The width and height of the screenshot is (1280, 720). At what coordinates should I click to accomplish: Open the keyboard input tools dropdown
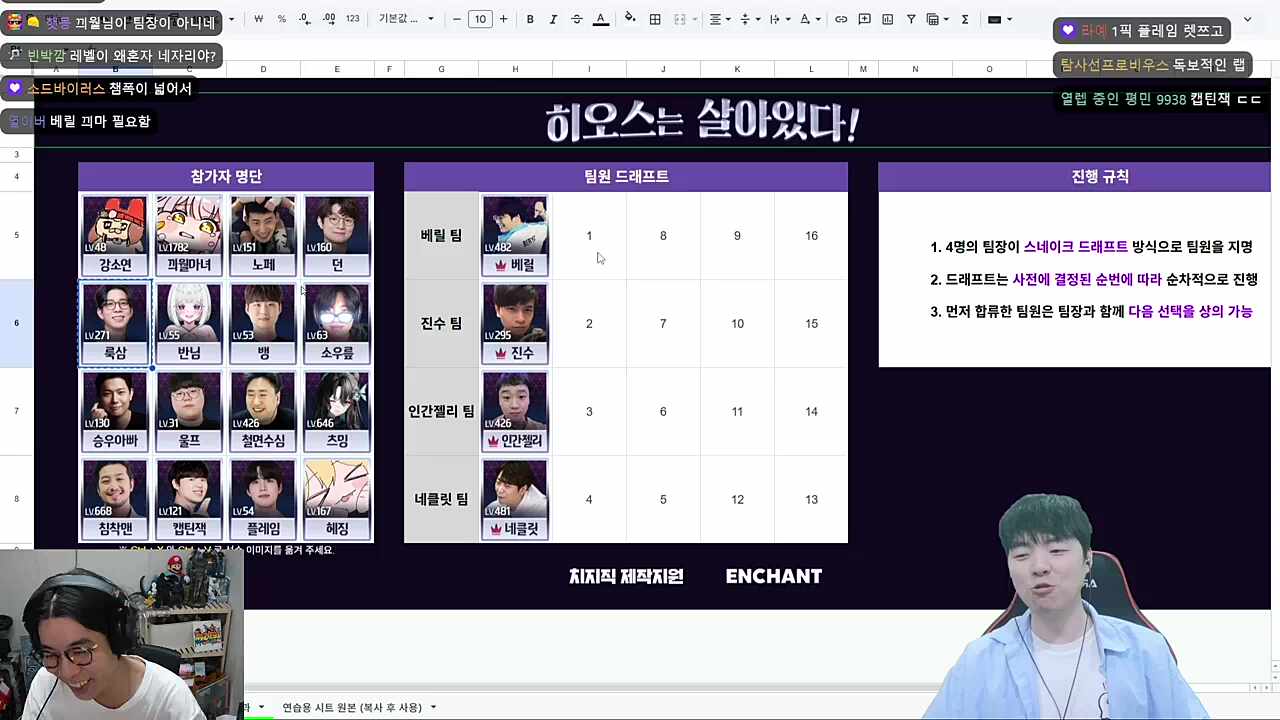(x=999, y=19)
